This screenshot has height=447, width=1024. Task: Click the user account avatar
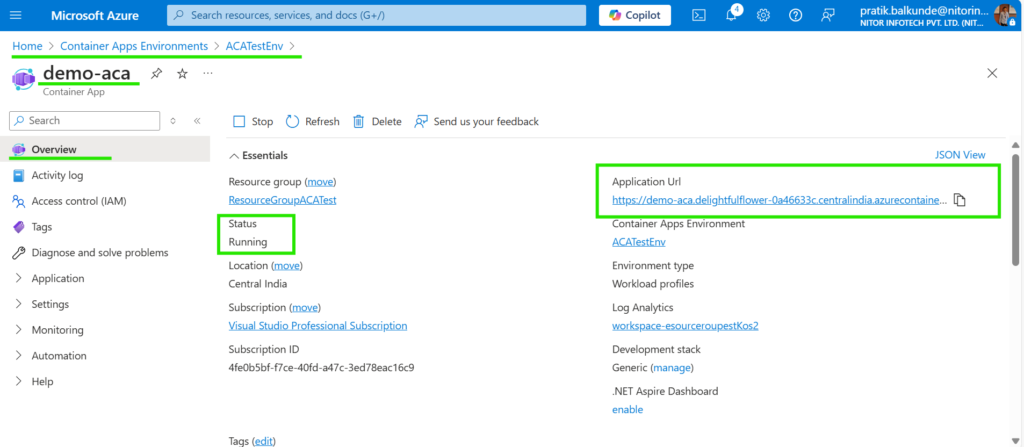tap(1004, 15)
